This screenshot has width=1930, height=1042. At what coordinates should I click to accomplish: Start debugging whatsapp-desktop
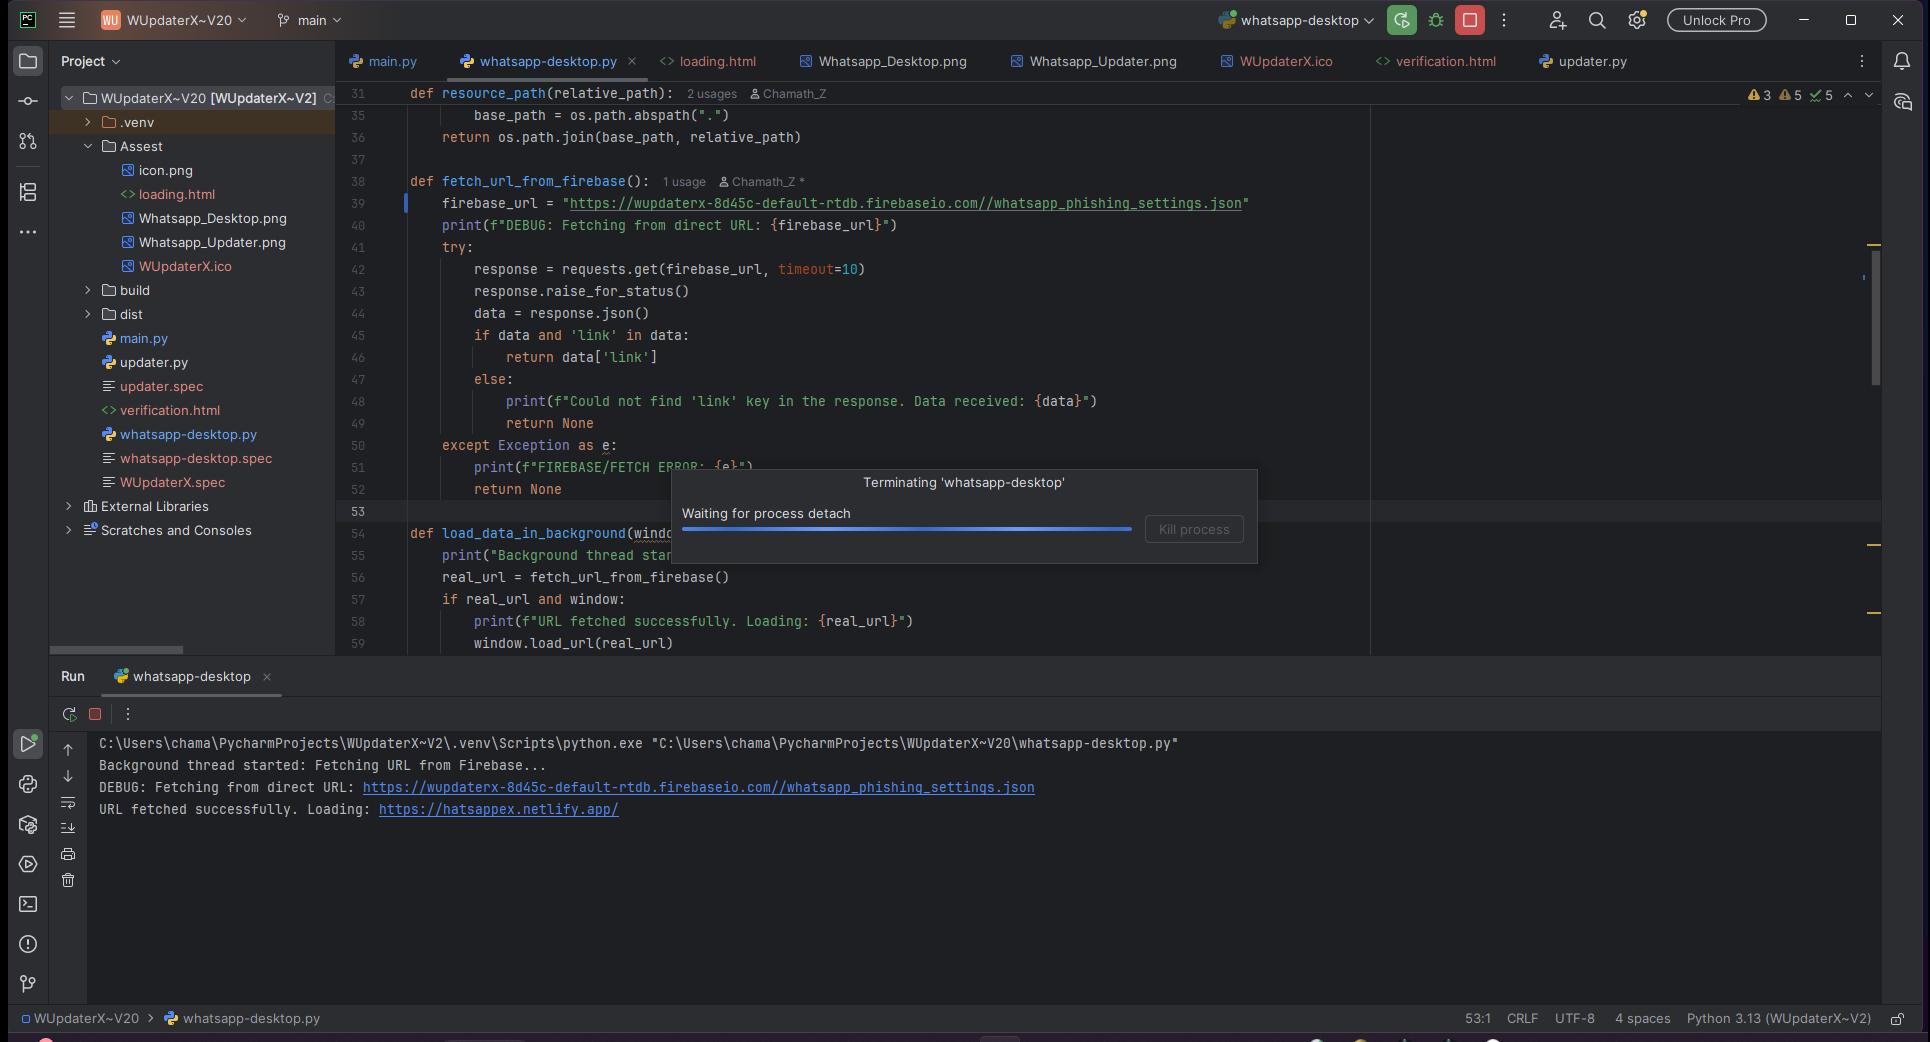tap(1436, 20)
